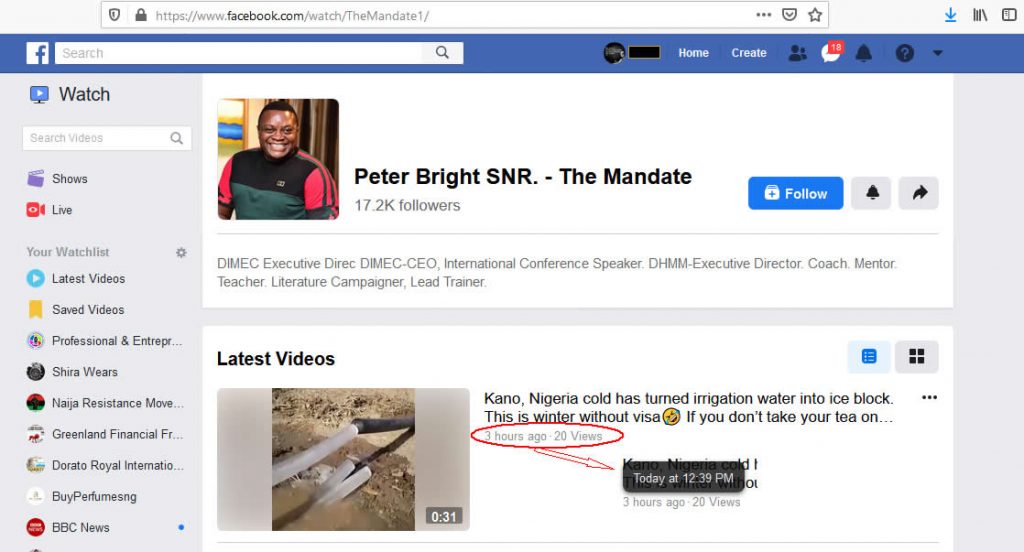Screen dimensions: 1024x552
Task: Click the Latest Videos section heading
Action: click(x=276, y=359)
